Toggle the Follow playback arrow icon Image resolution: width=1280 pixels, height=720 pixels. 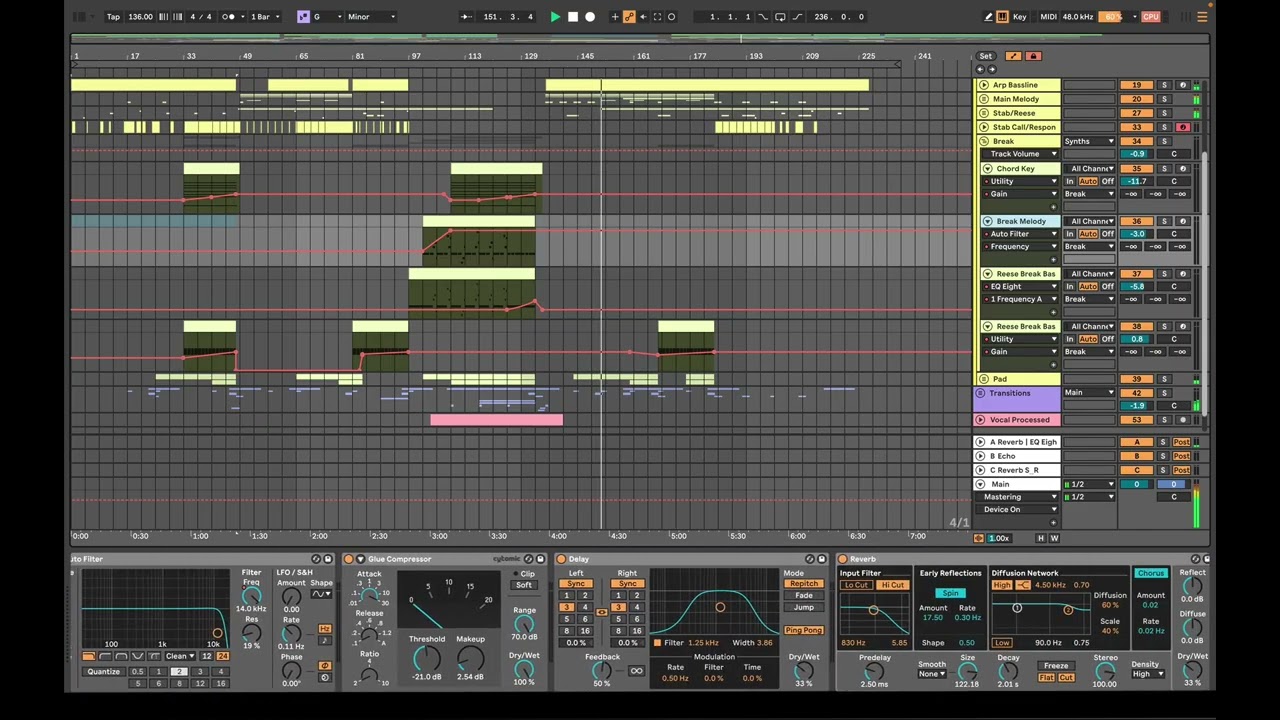coord(467,17)
